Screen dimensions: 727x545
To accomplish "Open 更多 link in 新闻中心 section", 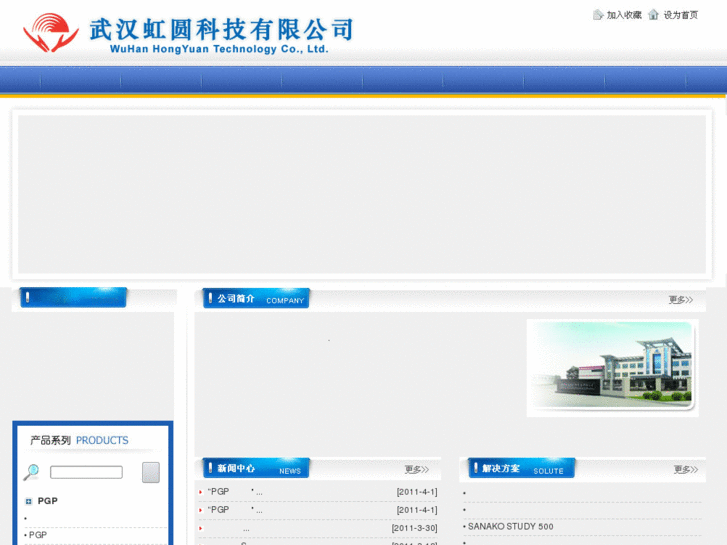I will [416, 469].
